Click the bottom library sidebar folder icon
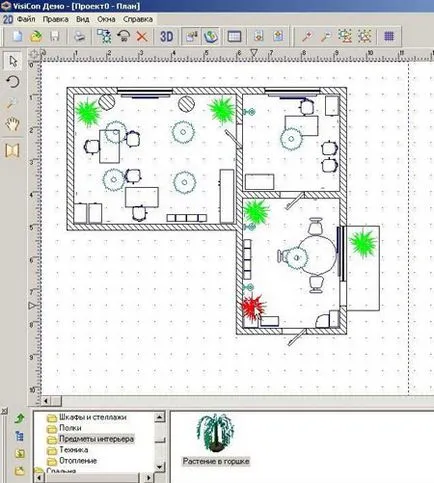 20,471
